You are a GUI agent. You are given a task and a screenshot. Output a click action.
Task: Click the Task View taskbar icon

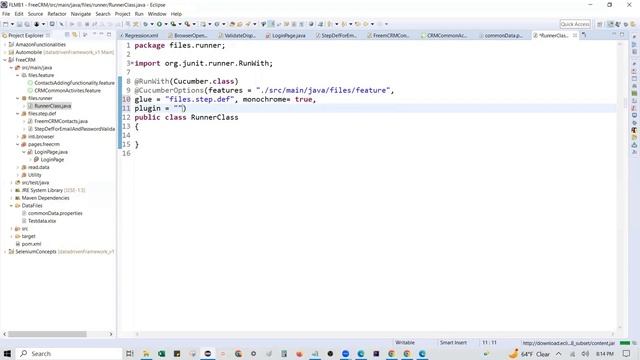tap(130, 353)
